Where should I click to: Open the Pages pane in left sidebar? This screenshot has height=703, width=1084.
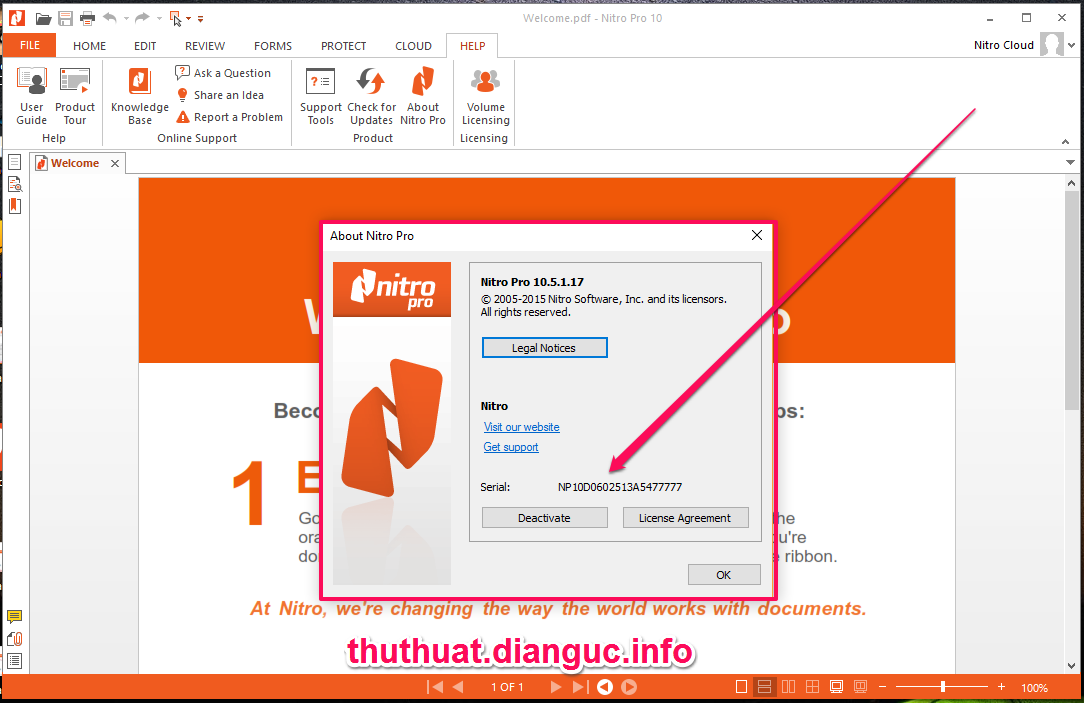[x=15, y=162]
